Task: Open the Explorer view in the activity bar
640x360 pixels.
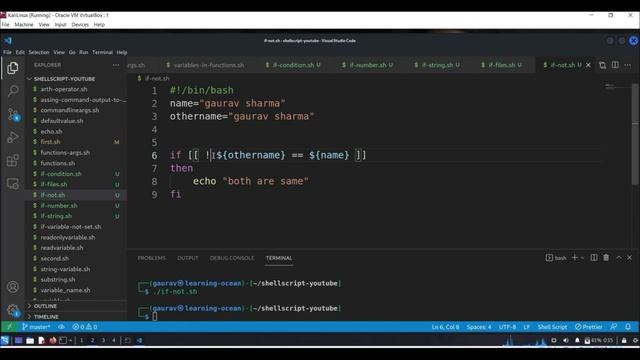Action: [13, 68]
